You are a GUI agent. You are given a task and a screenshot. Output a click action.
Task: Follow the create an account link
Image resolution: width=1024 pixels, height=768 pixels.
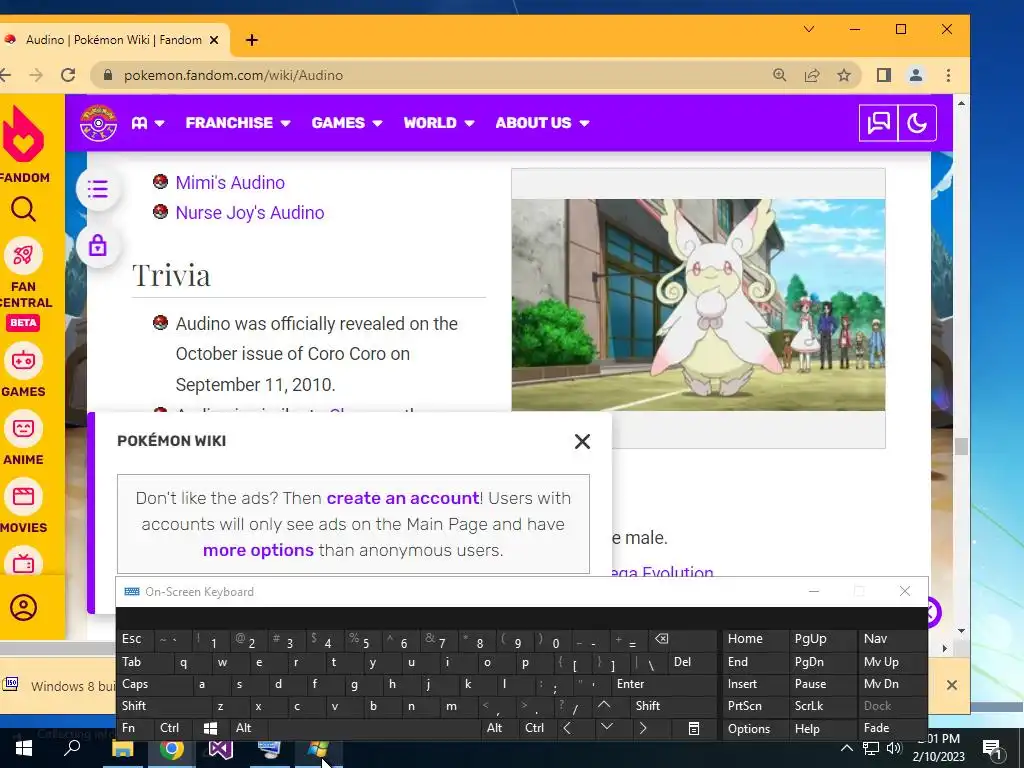pyautogui.click(x=403, y=498)
